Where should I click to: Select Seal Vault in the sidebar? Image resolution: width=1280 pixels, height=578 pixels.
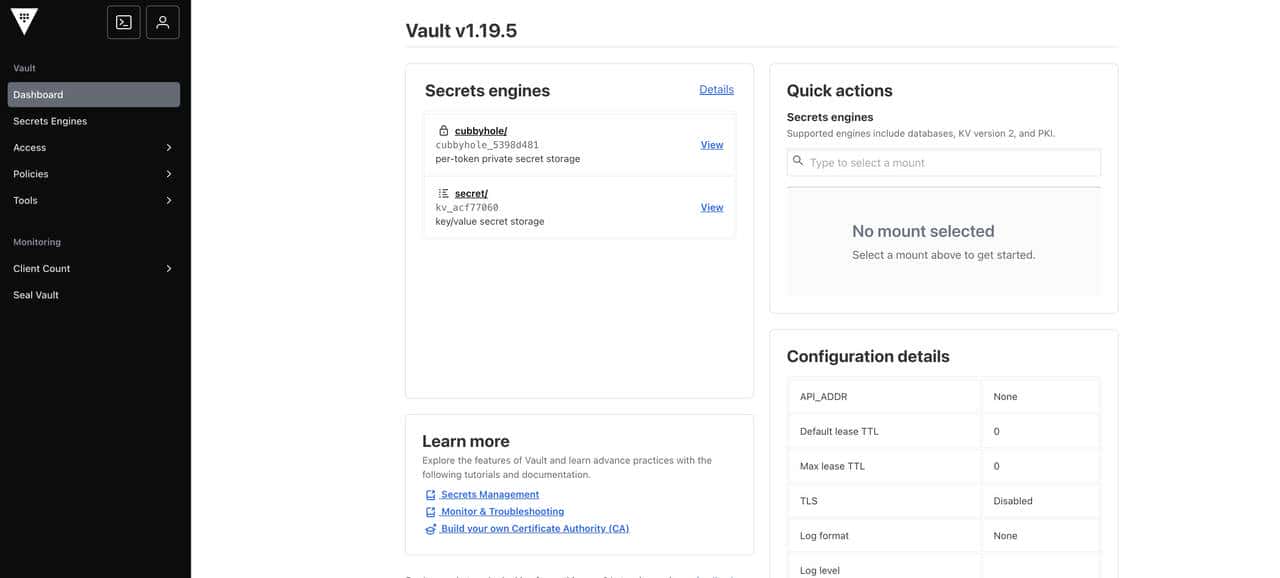[x=36, y=295]
